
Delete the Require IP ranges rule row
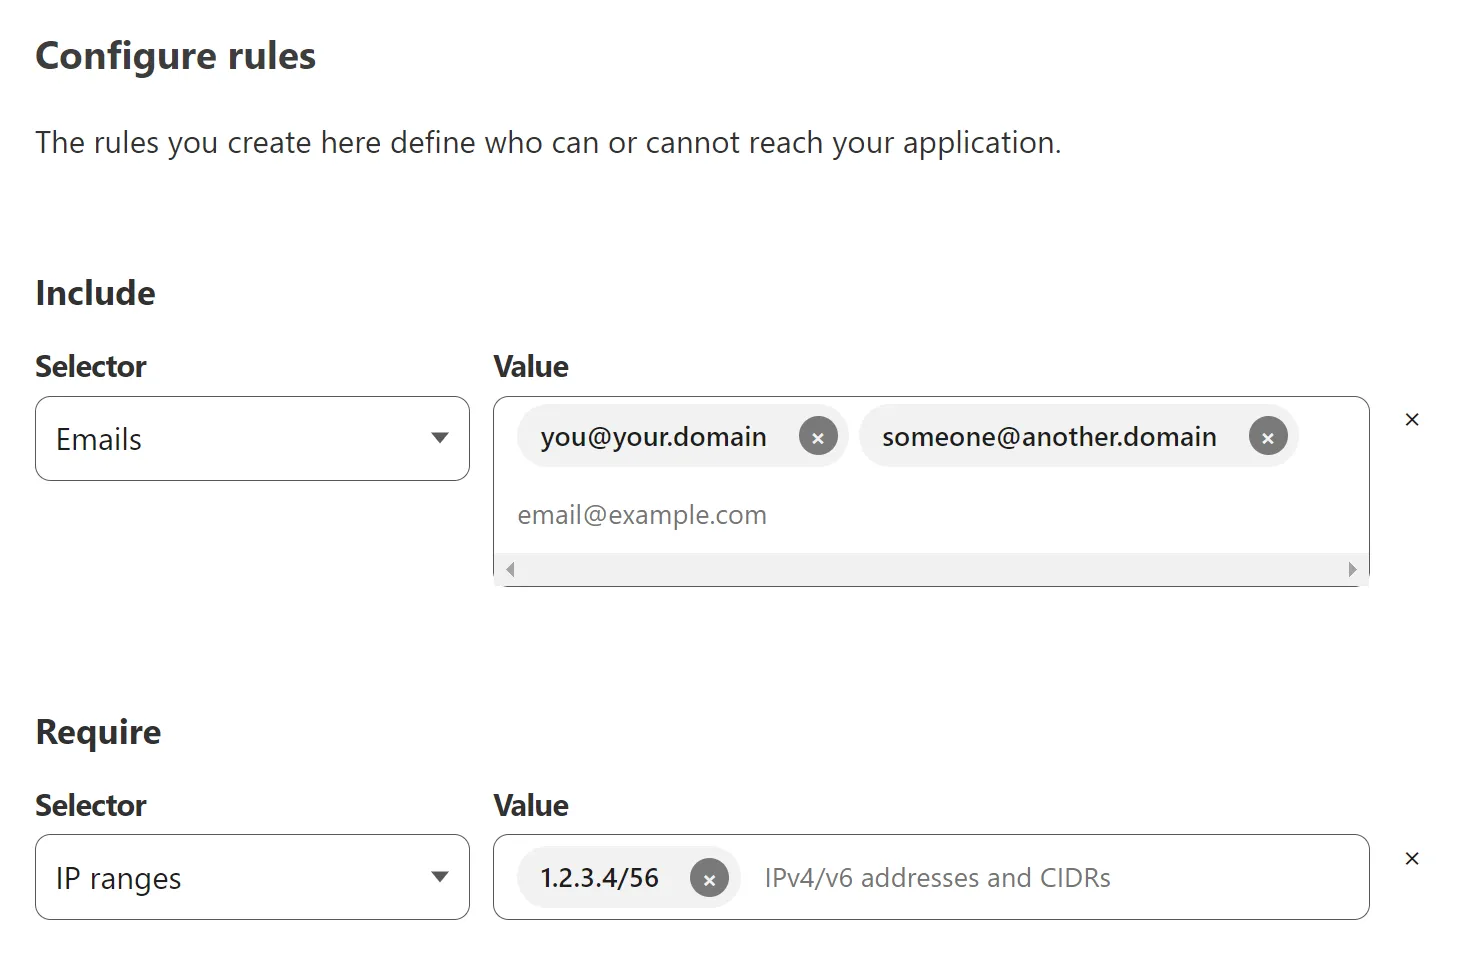click(1411, 859)
